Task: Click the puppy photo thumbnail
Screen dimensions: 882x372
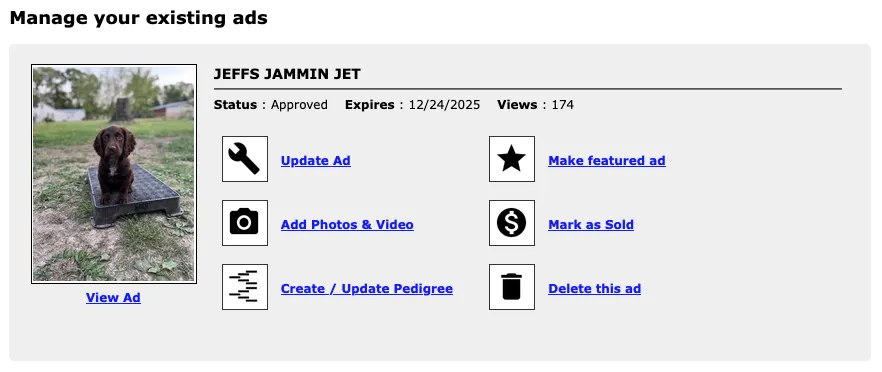Action: pyautogui.click(x=114, y=174)
